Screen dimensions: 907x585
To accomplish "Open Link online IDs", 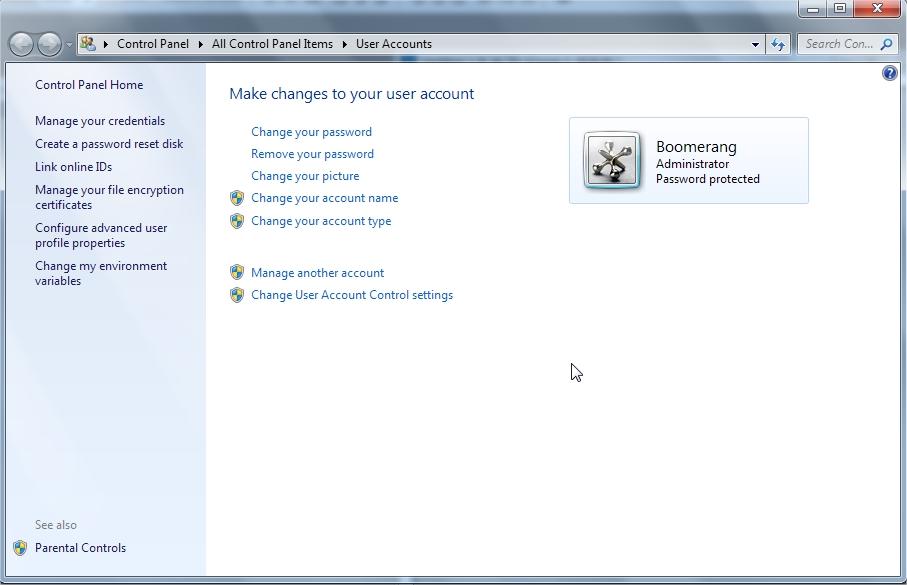I will (x=73, y=167).
